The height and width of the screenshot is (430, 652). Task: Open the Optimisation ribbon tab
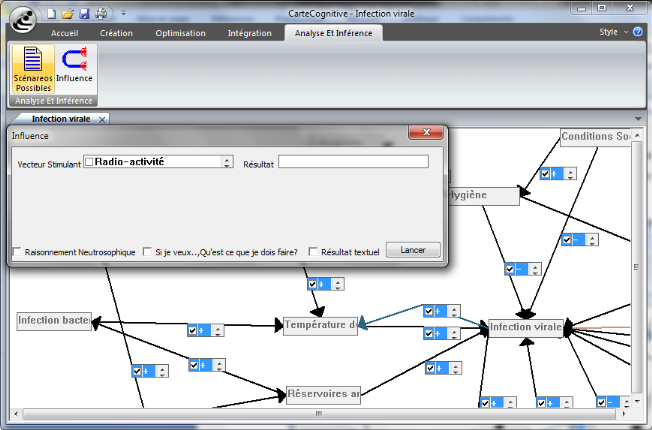(x=180, y=33)
